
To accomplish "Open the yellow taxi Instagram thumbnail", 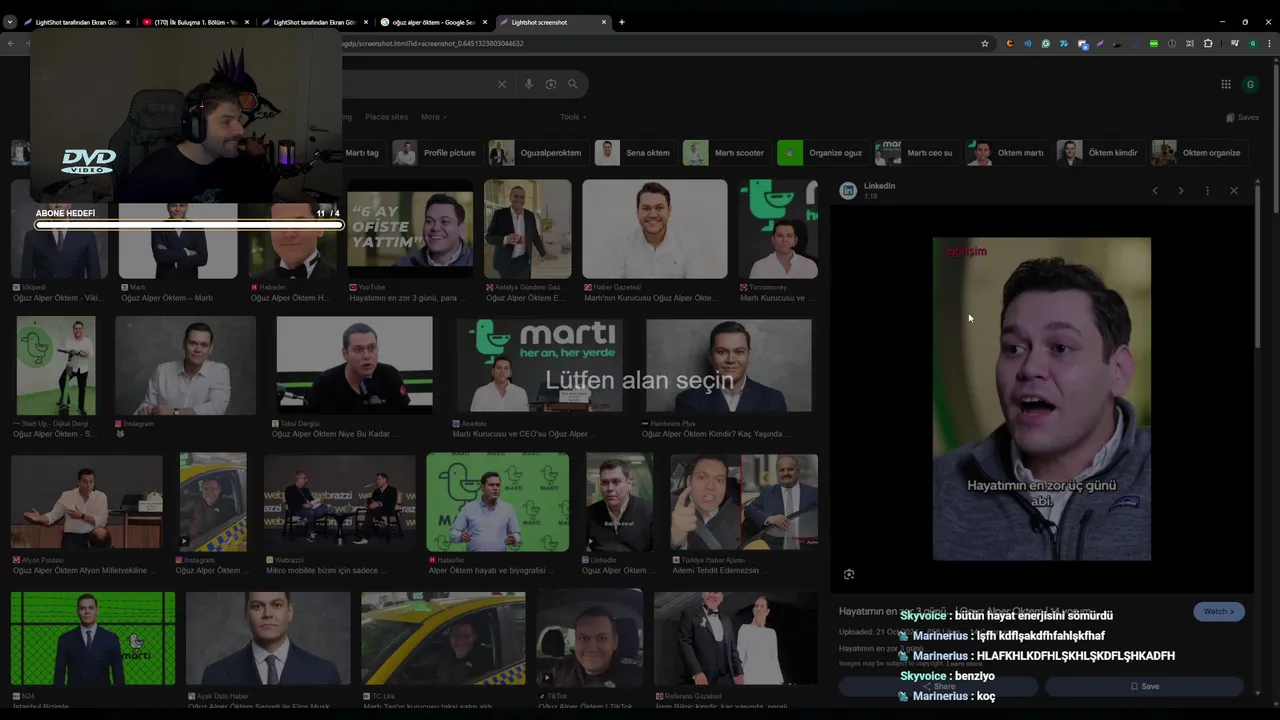I will point(213,502).
